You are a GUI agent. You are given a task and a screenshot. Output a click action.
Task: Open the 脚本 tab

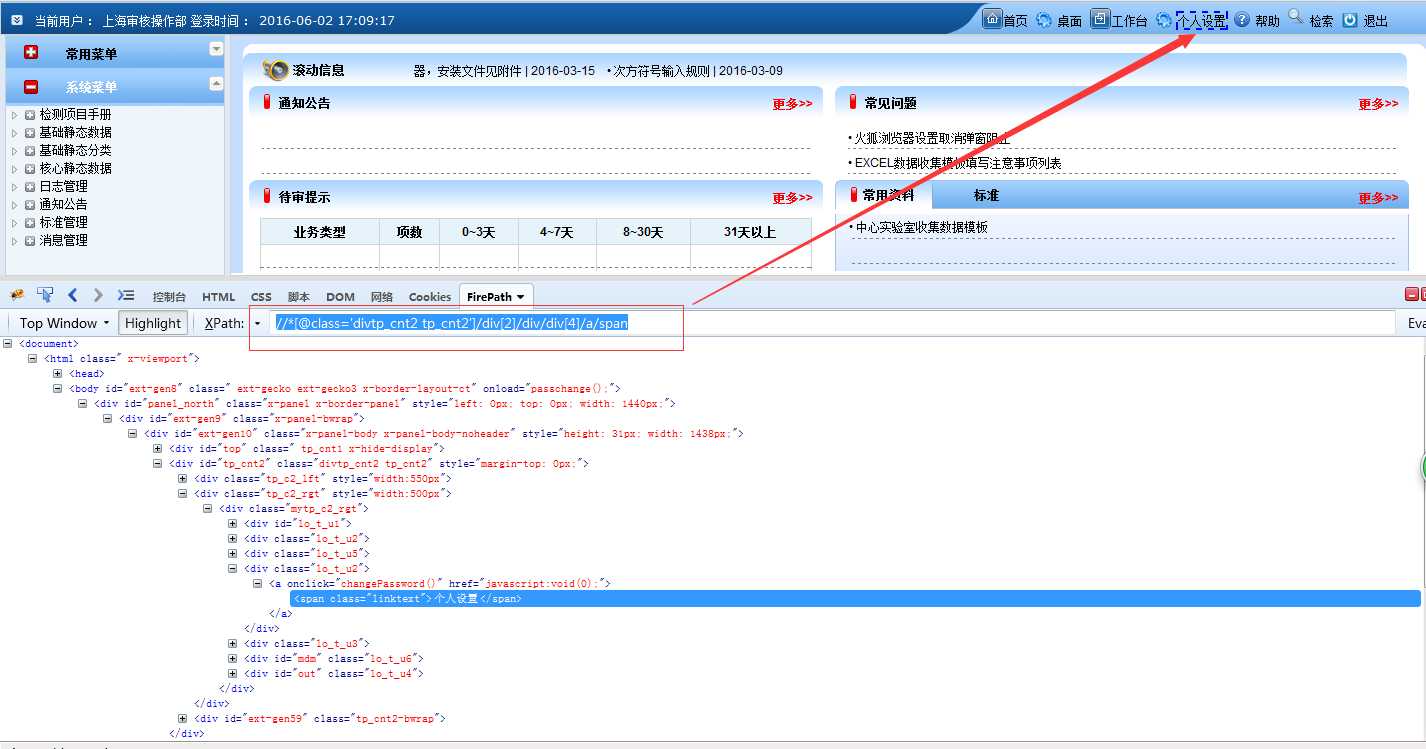pyautogui.click(x=298, y=297)
